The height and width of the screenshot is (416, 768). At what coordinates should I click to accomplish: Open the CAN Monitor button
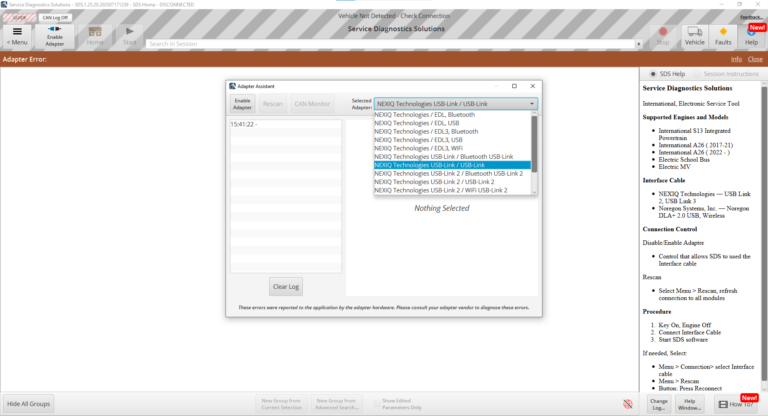[x=312, y=104]
